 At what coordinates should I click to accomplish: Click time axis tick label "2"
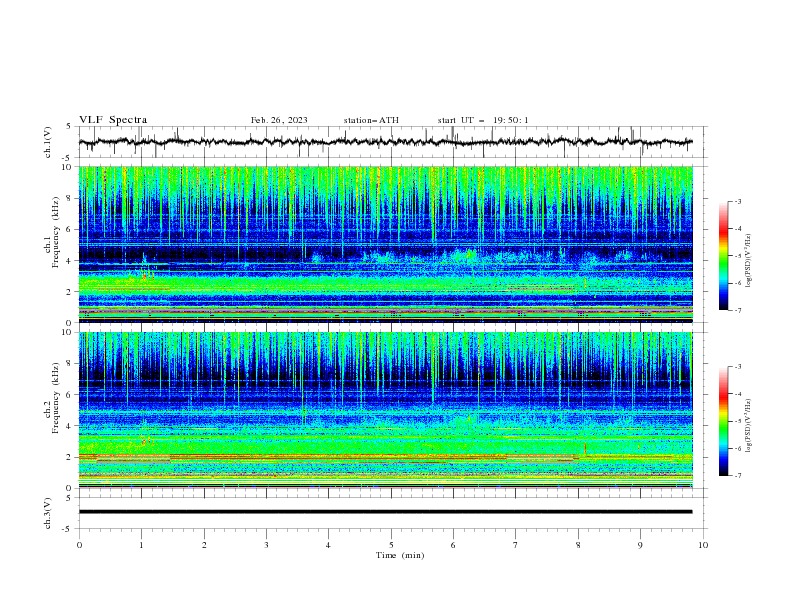click(x=204, y=545)
